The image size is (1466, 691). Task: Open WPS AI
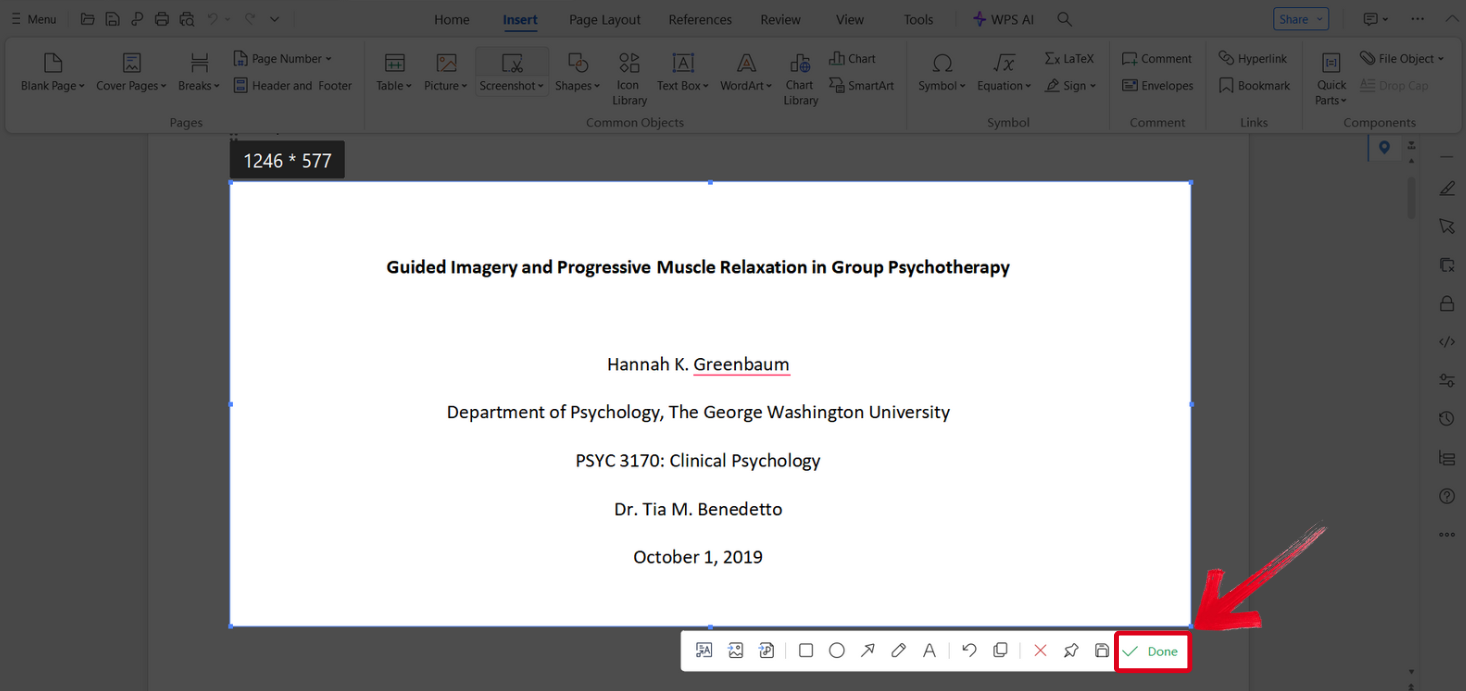click(1003, 19)
